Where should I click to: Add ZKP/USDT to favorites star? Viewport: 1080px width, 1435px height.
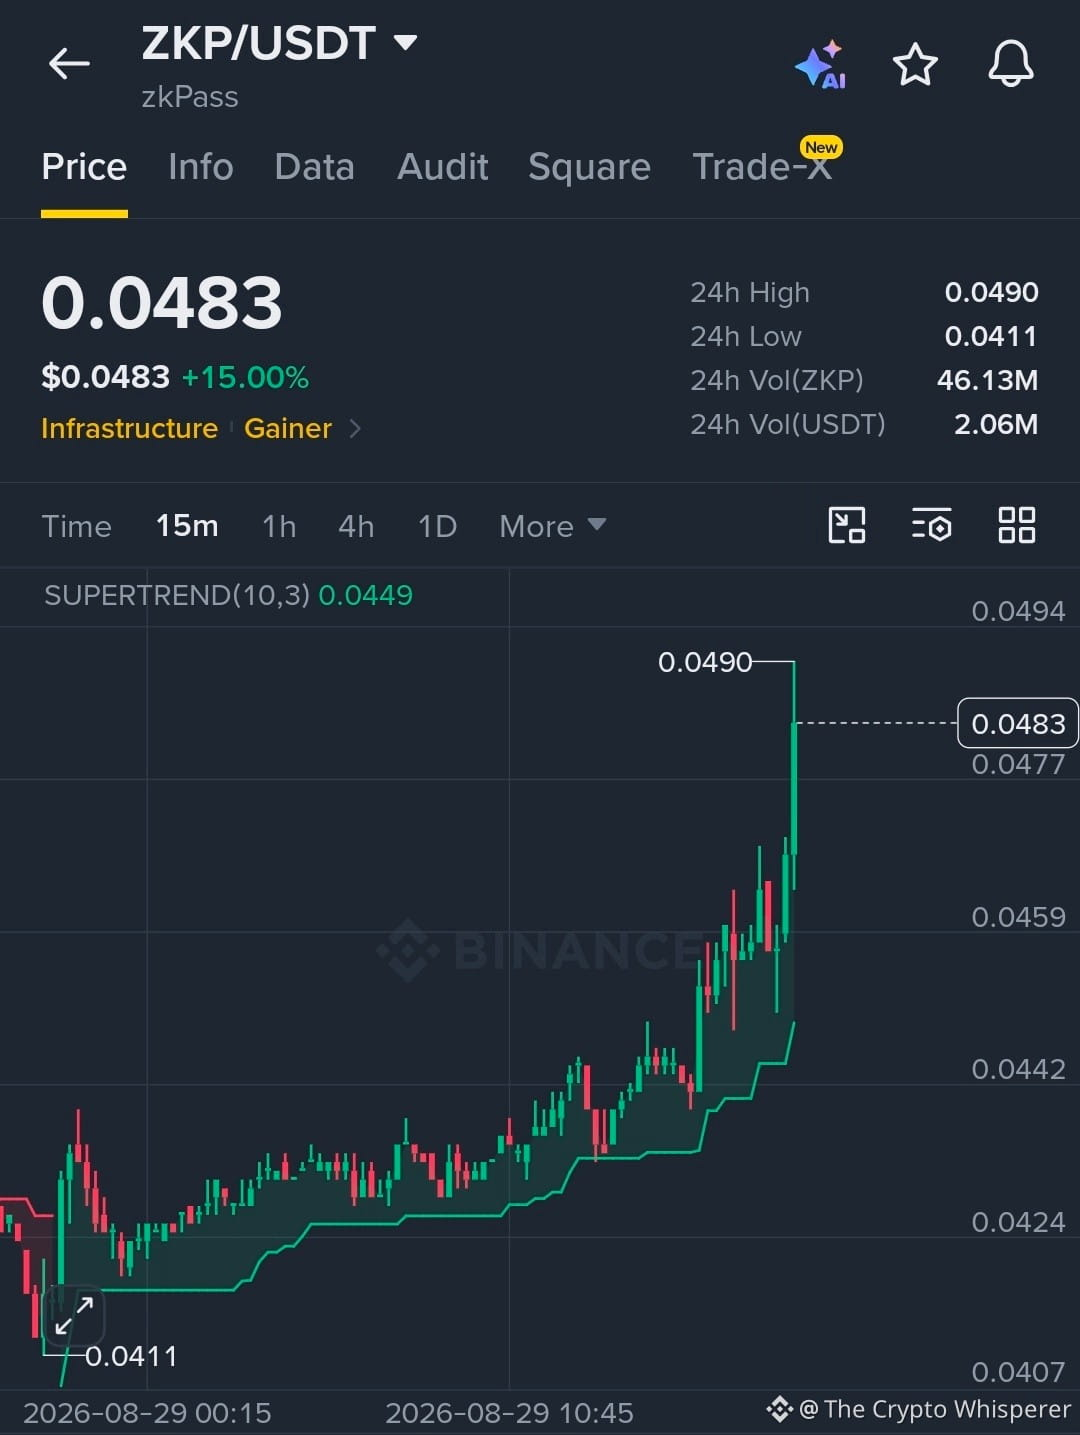click(x=914, y=64)
